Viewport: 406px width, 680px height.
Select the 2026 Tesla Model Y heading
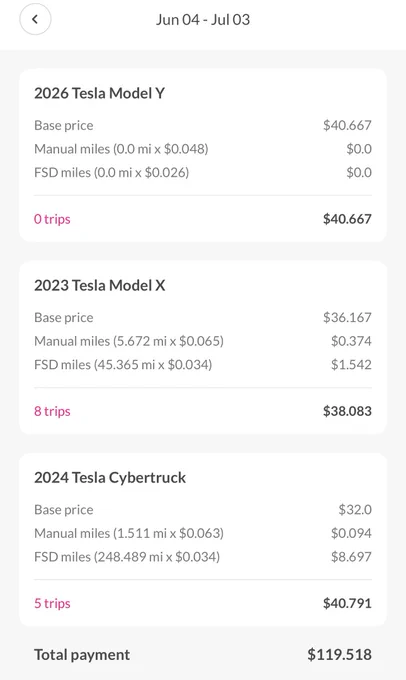[99, 93]
